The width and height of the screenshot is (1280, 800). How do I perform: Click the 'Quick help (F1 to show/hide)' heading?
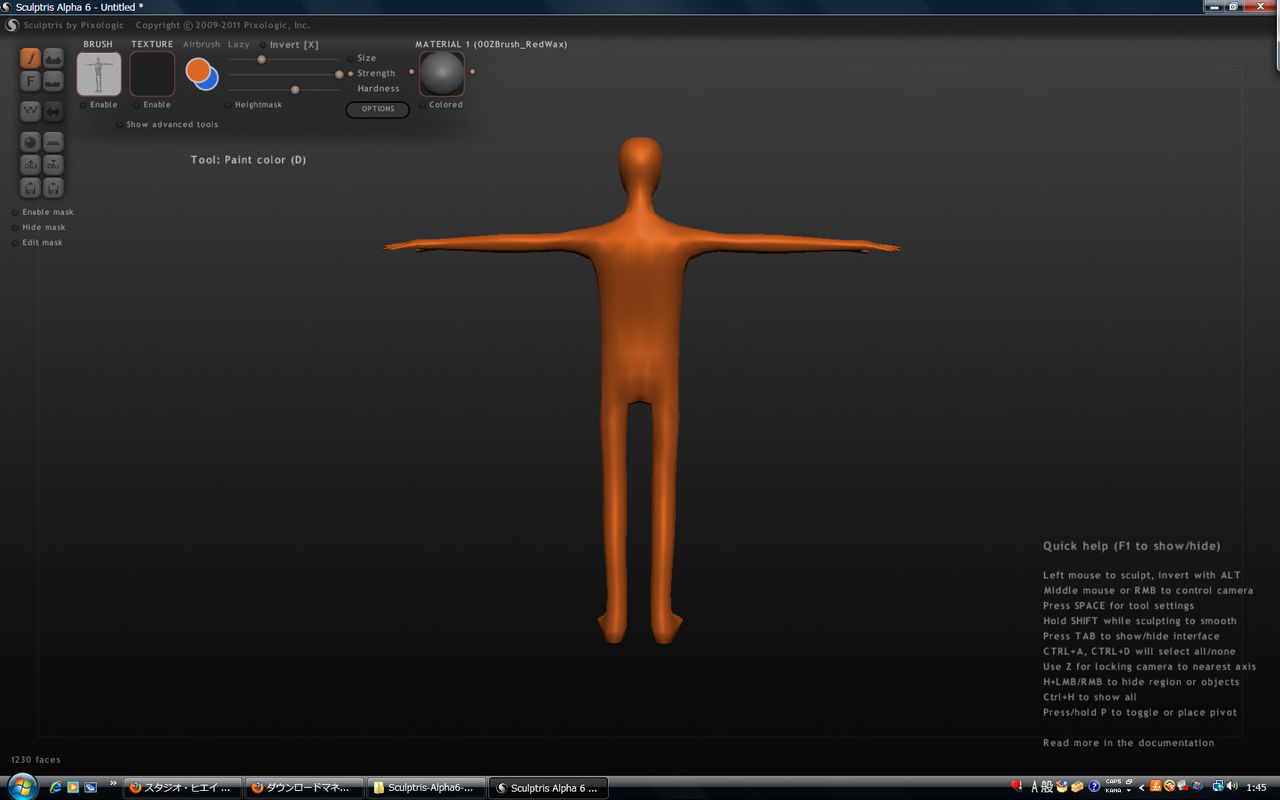tap(1132, 546)
